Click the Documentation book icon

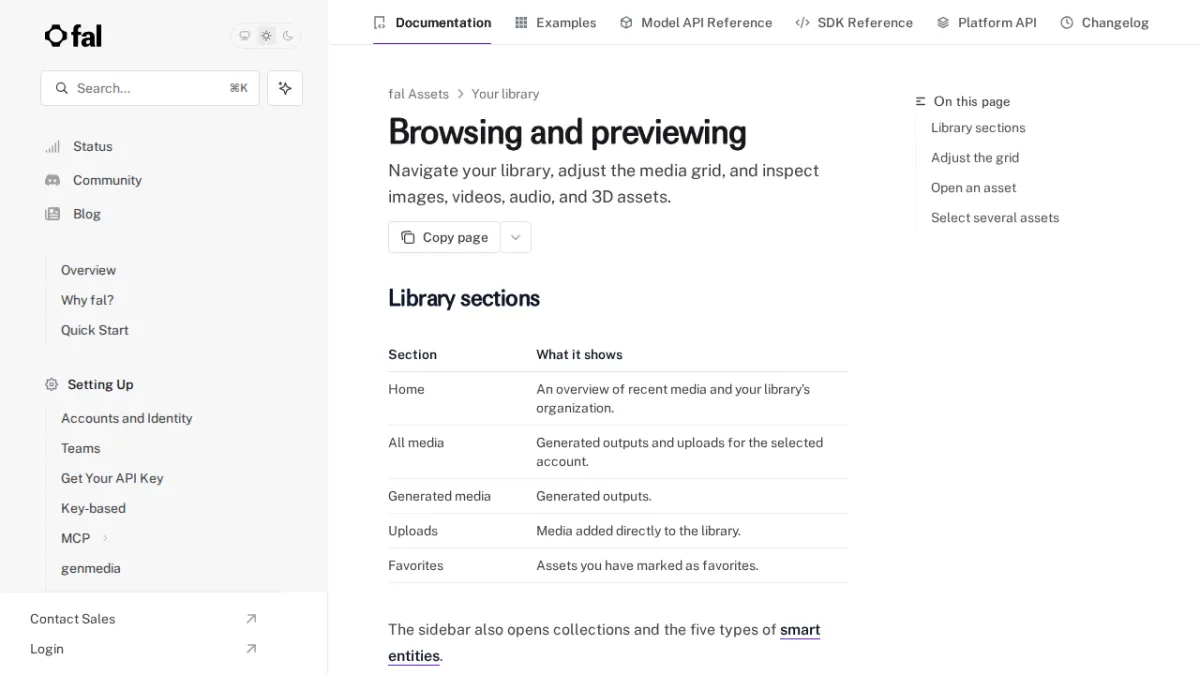click(379, 22)
